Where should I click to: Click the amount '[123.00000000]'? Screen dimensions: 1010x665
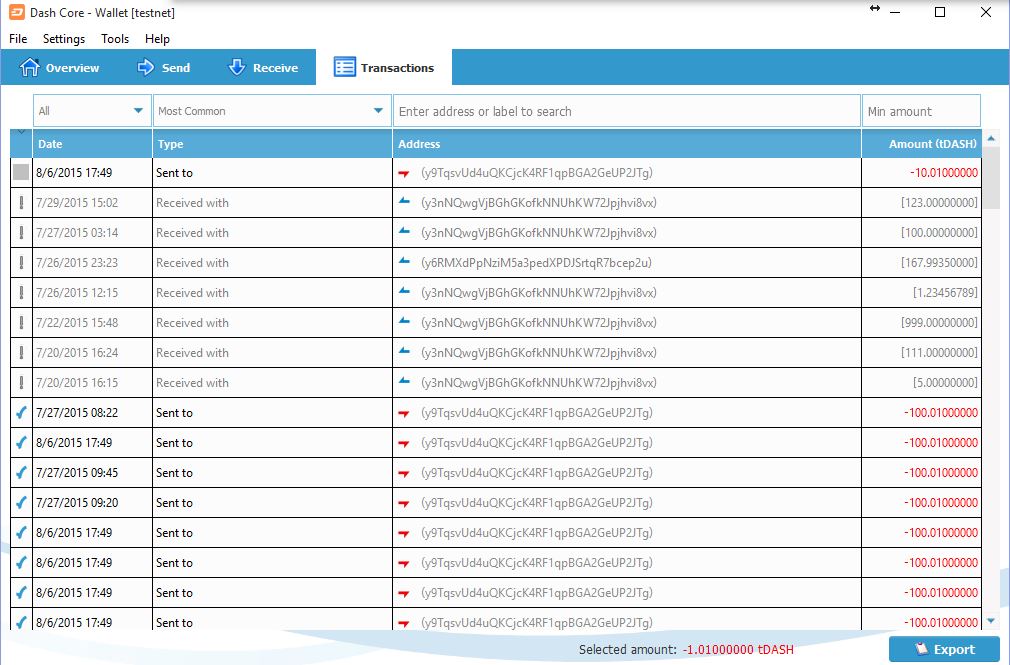pos(939,202)
